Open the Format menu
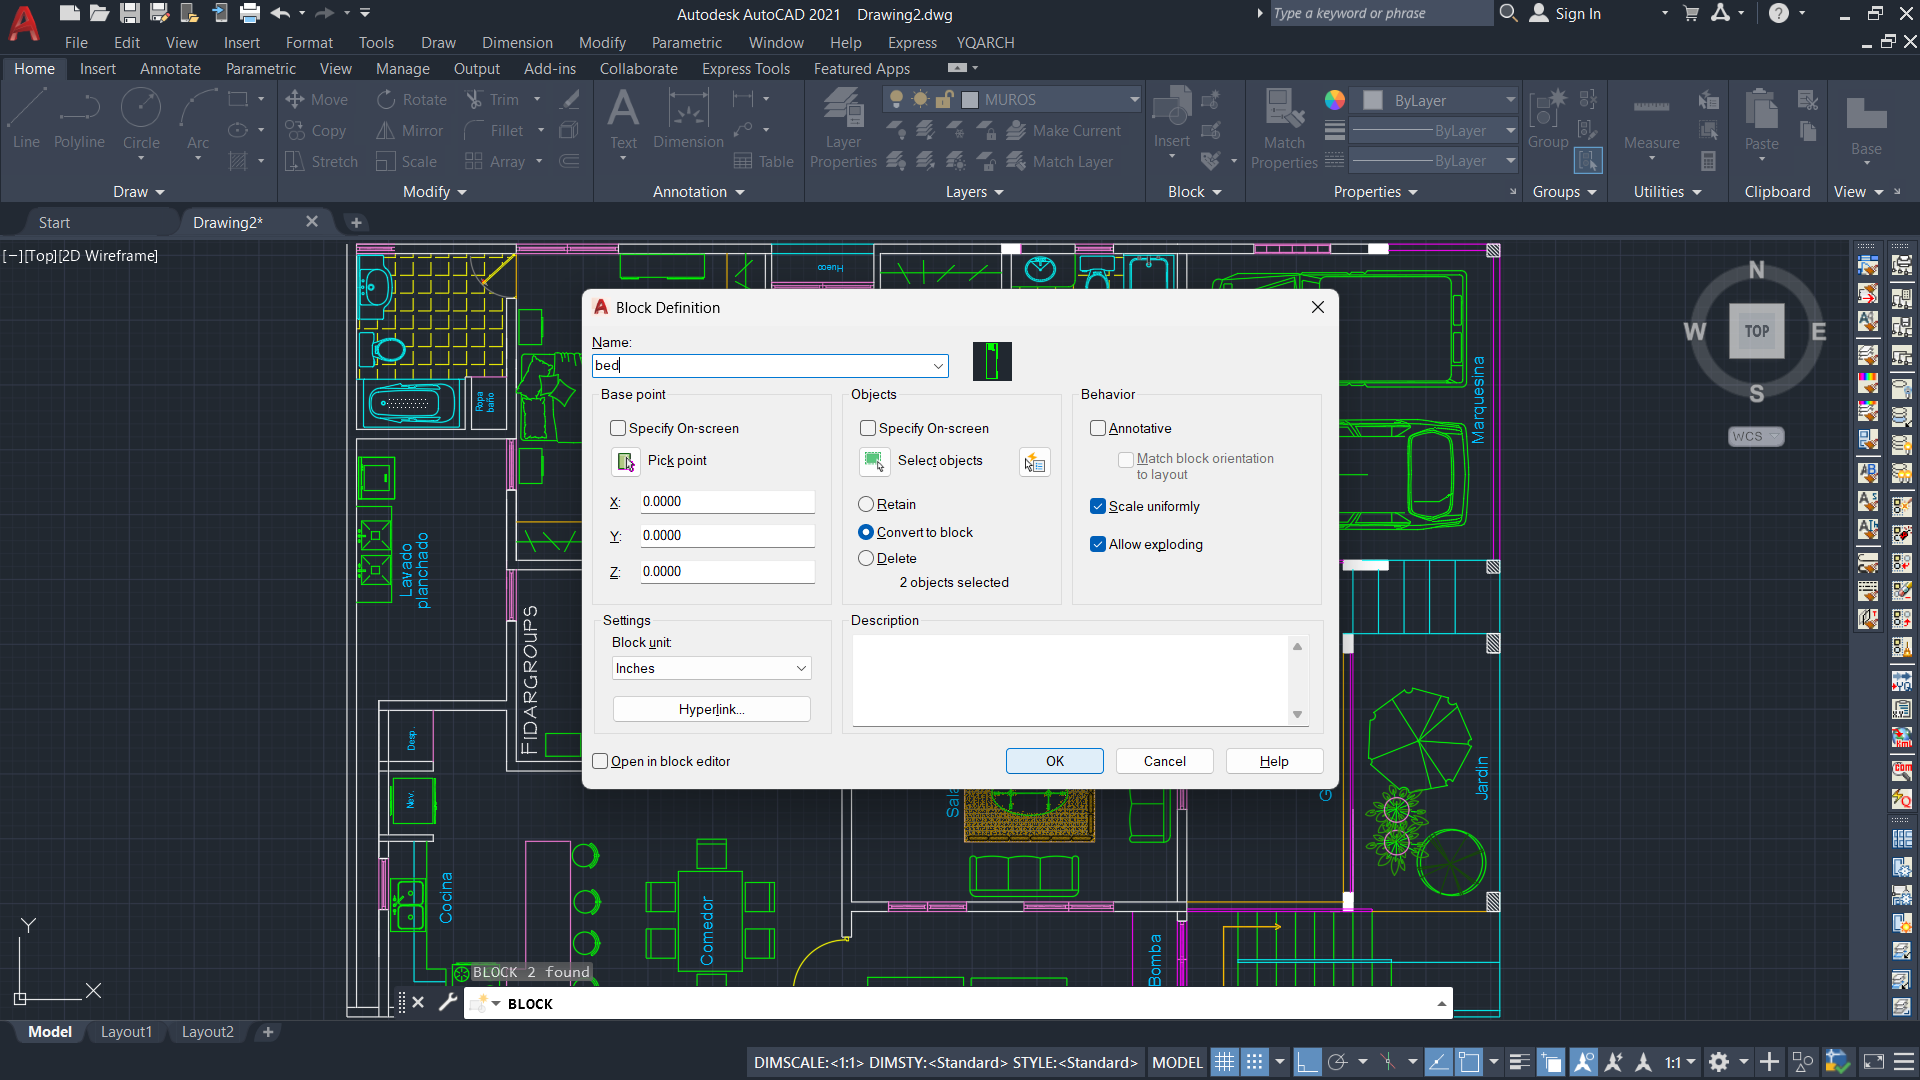Viewport: 1920px width, 1080px height. pos(309,43)
